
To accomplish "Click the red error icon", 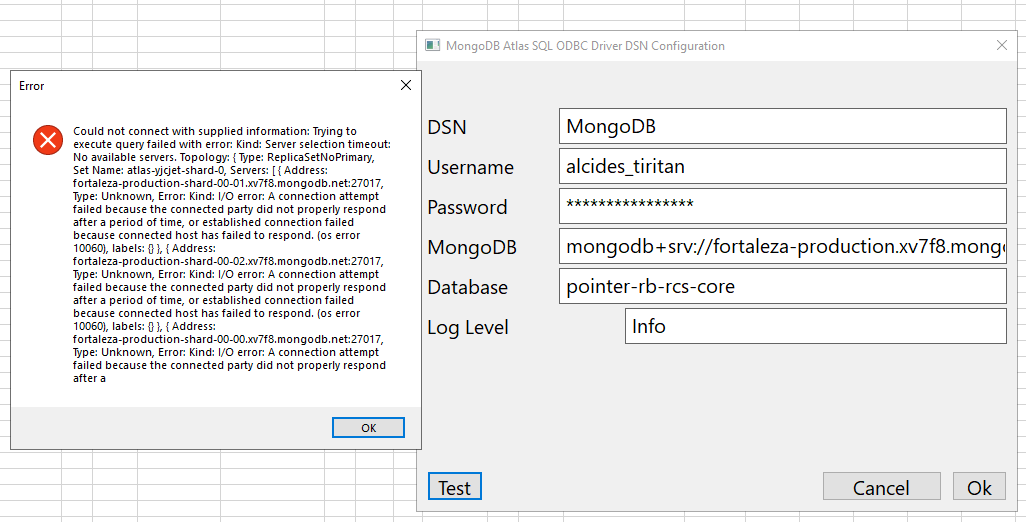I will tap(47, 140).
